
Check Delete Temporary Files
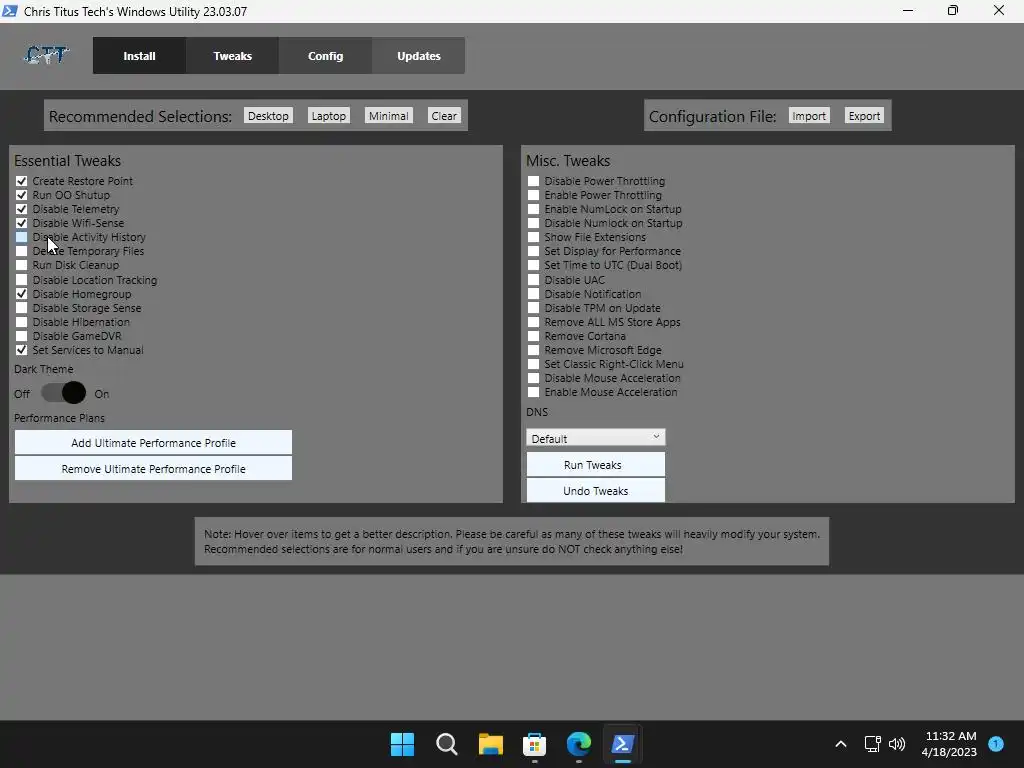(x=22, y=251)
